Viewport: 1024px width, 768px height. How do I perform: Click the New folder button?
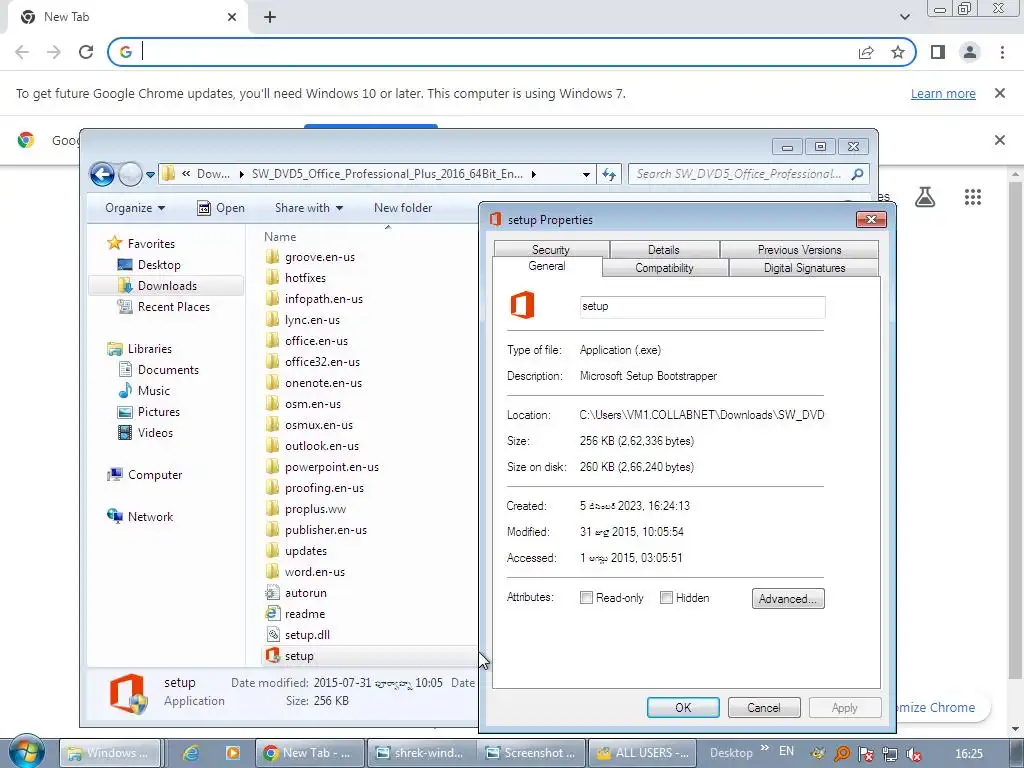[x=403, y=208]
